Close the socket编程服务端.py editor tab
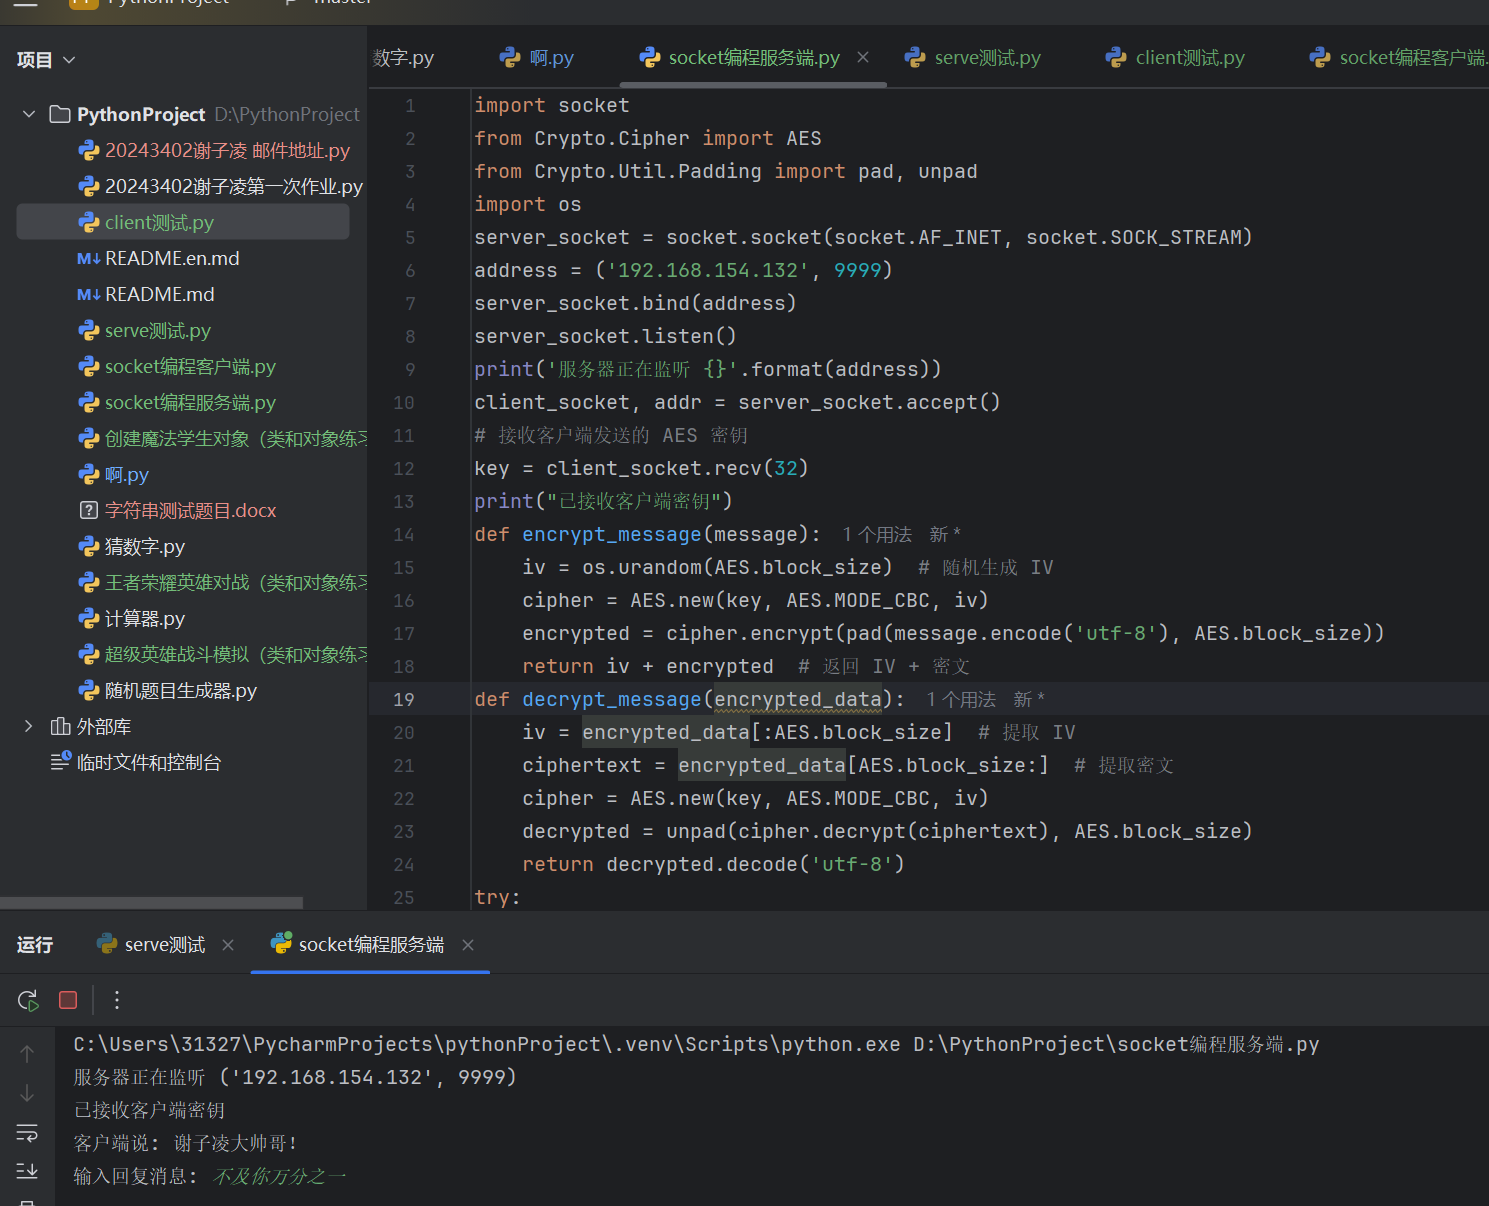This screenshot has width=1489, height=1206. [863, 57]
